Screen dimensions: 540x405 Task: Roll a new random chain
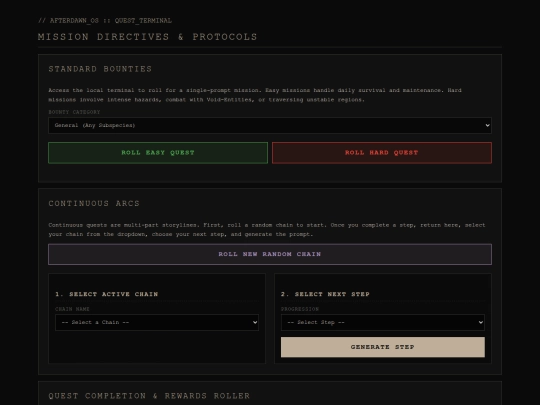click(x=270, y=254)
